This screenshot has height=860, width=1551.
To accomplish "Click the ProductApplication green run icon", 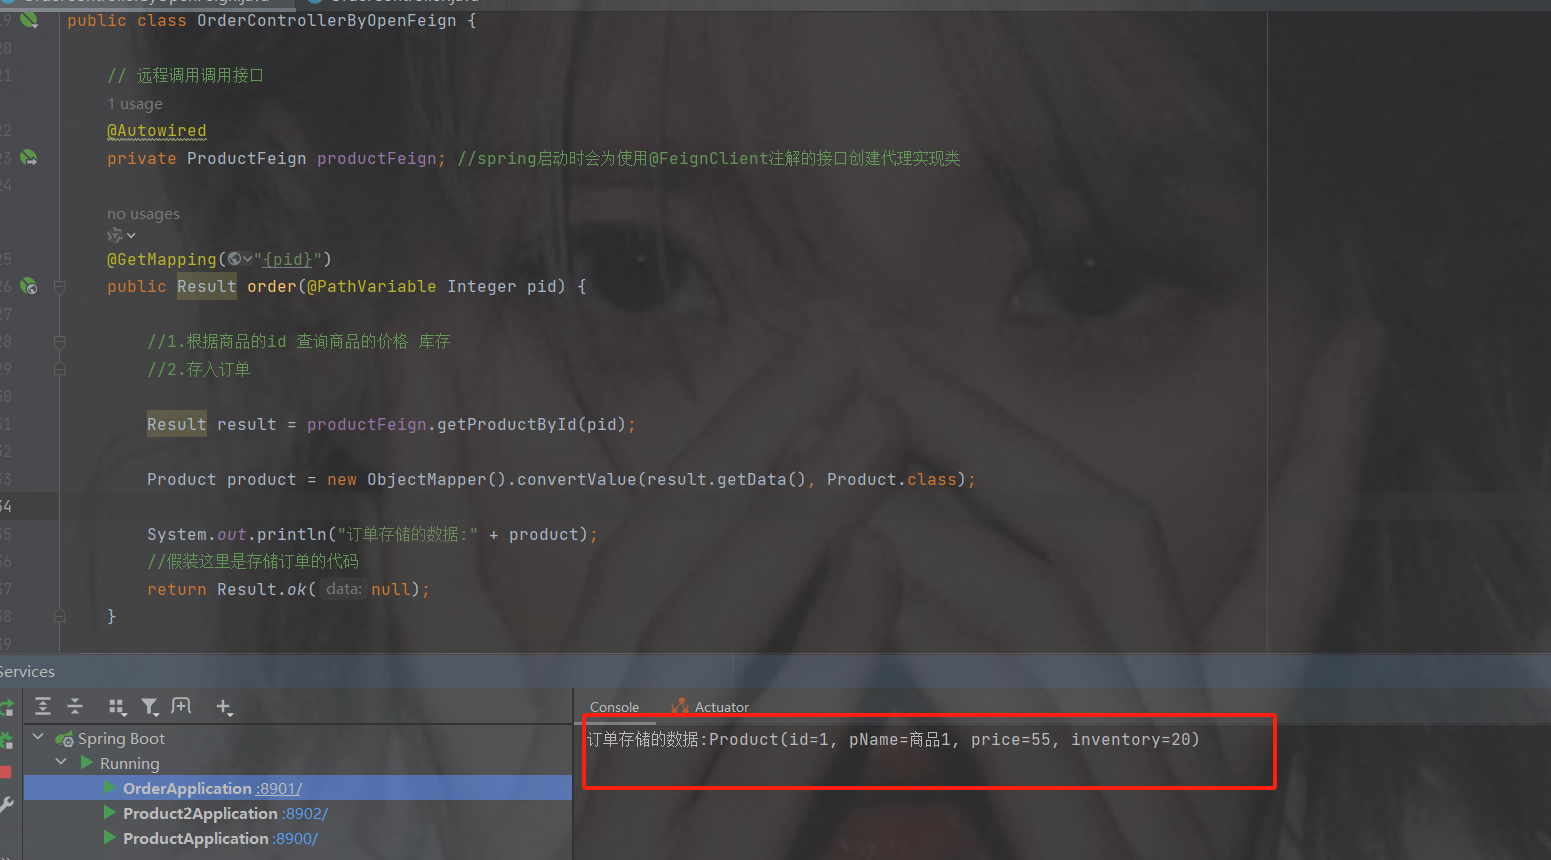I will [x=109, y=838].
